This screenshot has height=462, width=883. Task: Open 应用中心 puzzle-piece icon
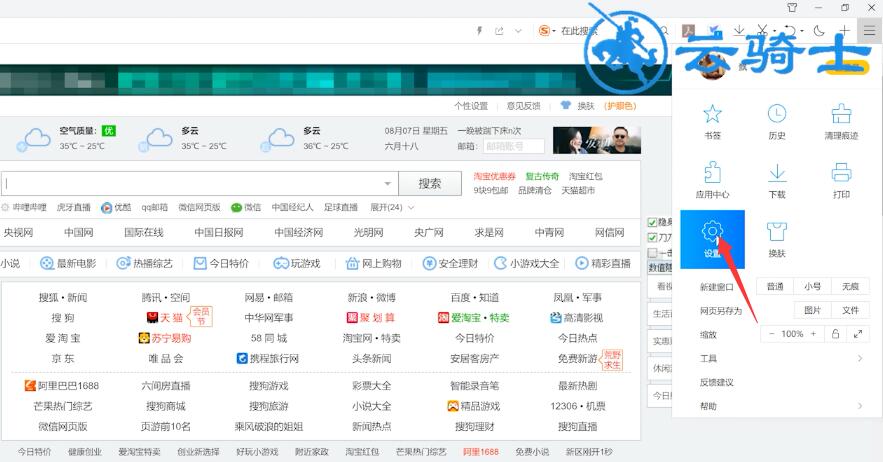coord(712,172)
